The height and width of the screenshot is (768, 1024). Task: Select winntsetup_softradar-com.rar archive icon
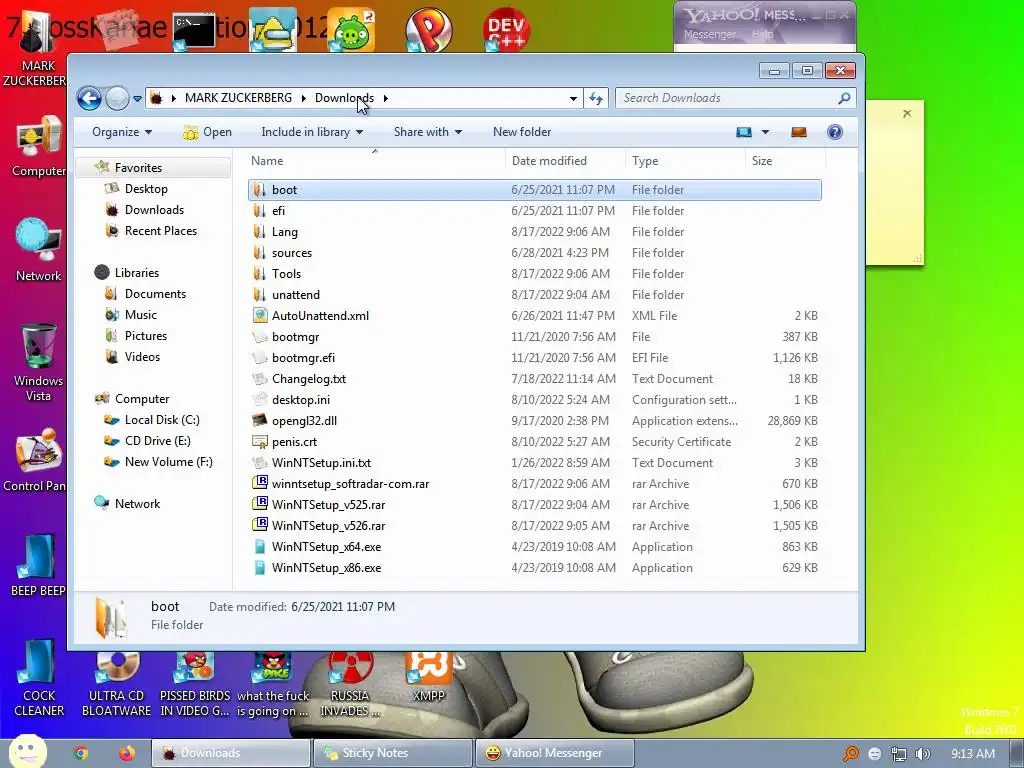click(260, 483)
